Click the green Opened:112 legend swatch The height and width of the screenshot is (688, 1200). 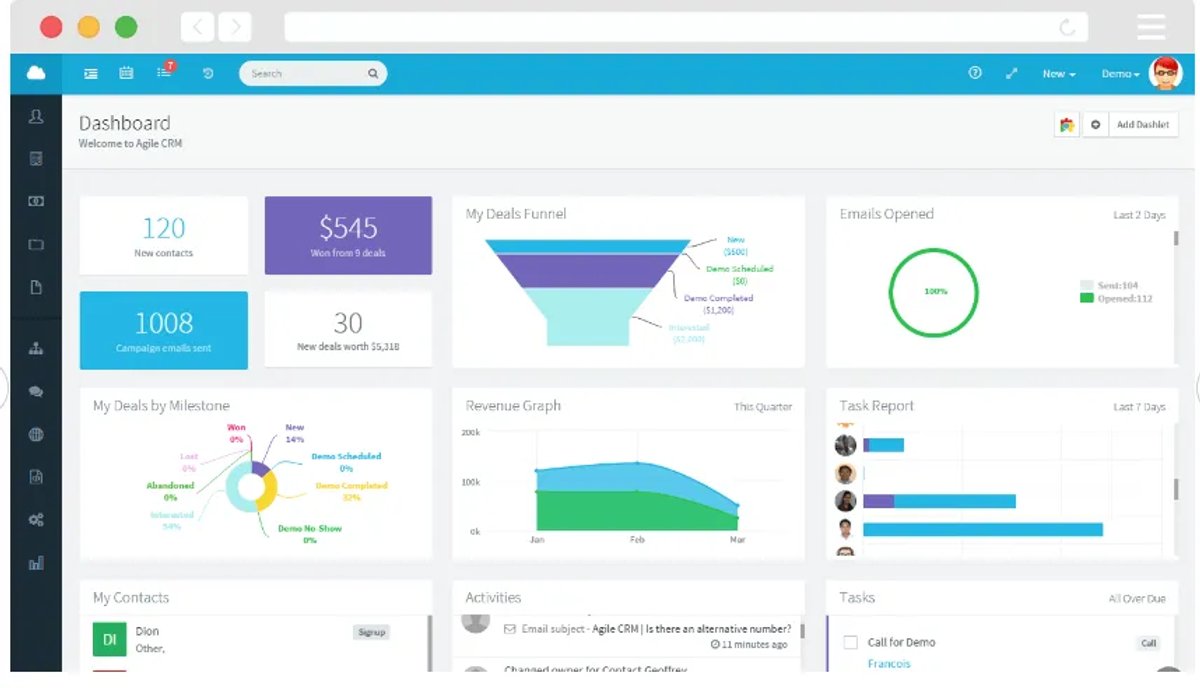(x=1086, y=298)
